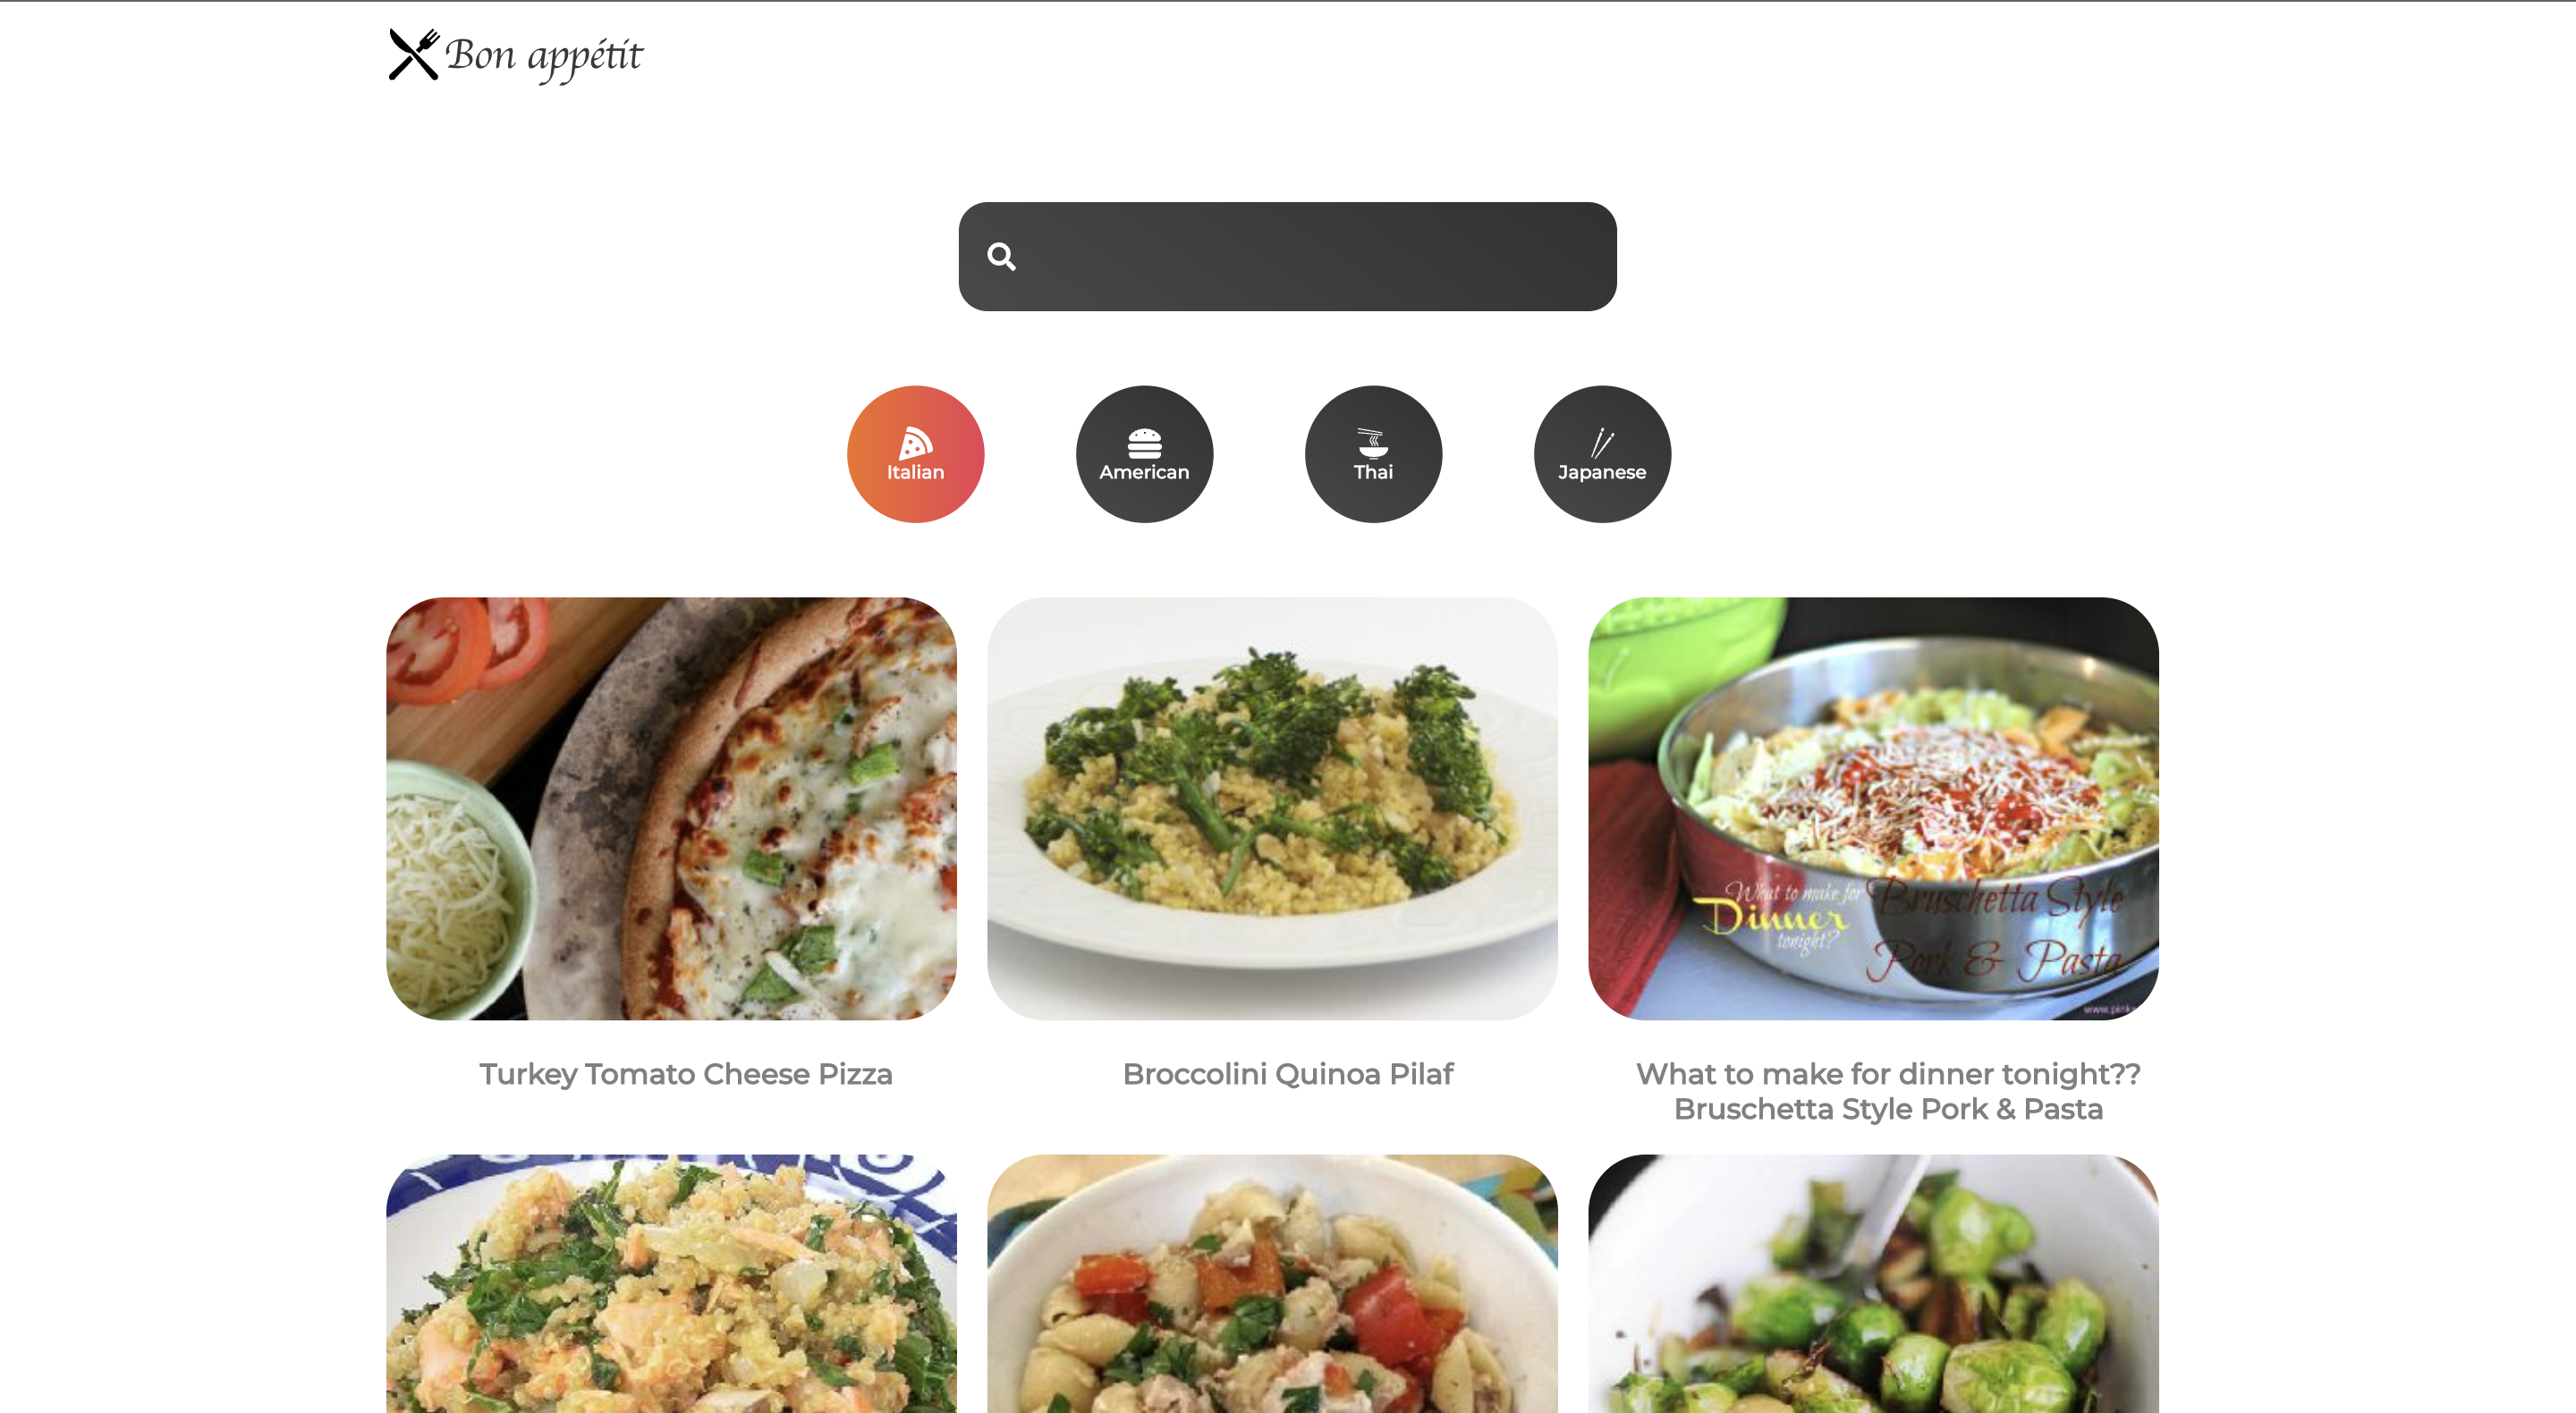2576x1413 pixels.
Task: Open the Broccolini Quinoa Pilaf photo
Action: 1272,809
